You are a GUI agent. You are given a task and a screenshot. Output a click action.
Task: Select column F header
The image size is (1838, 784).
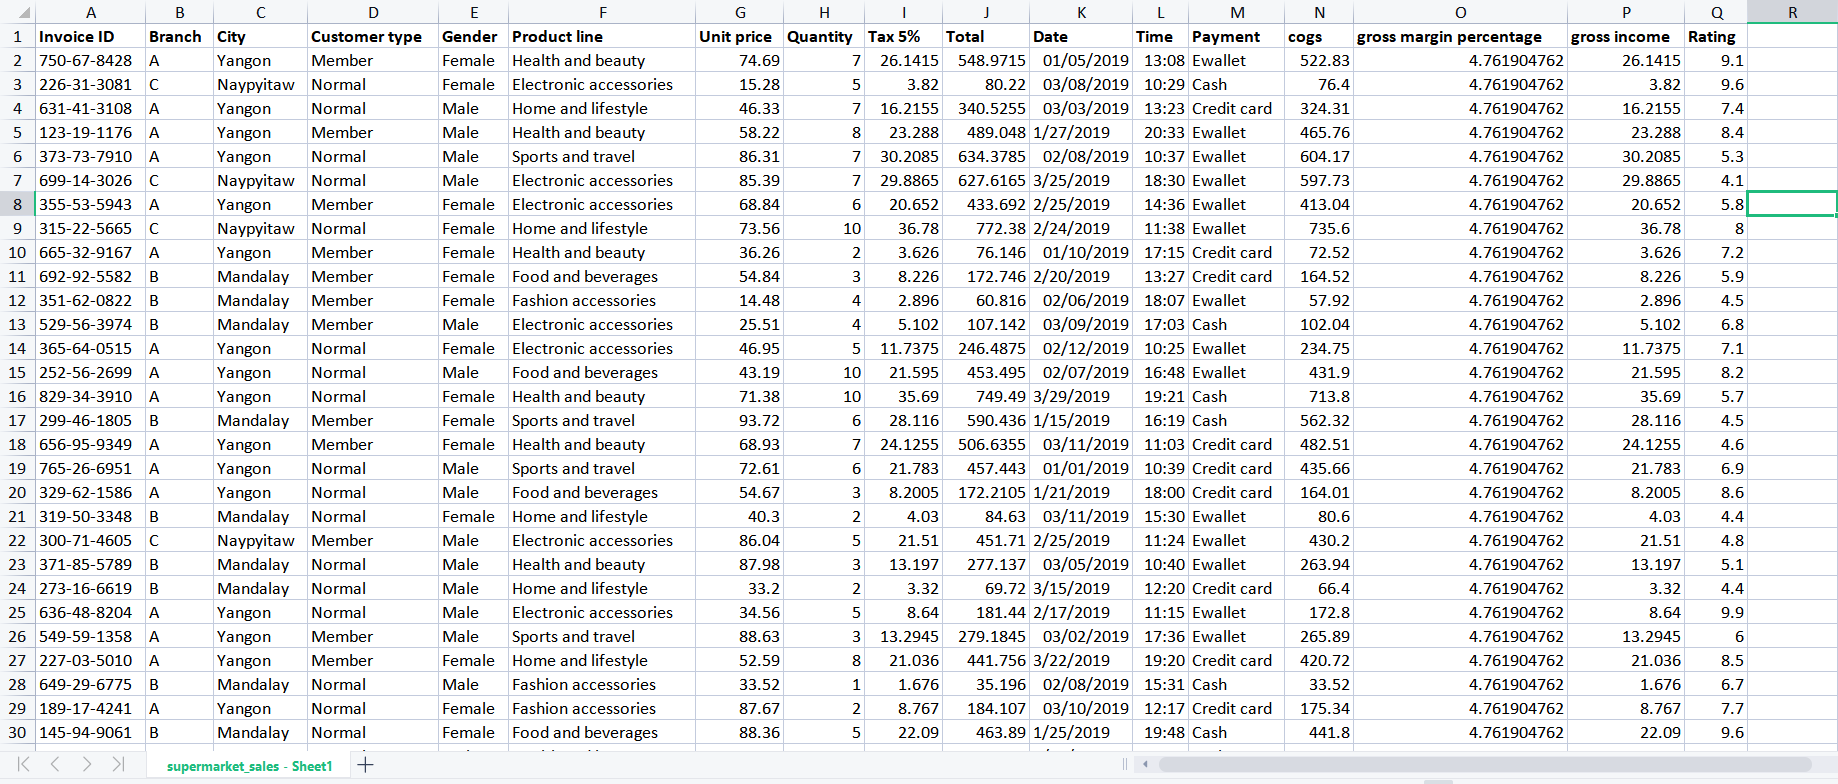pos(602,13)
